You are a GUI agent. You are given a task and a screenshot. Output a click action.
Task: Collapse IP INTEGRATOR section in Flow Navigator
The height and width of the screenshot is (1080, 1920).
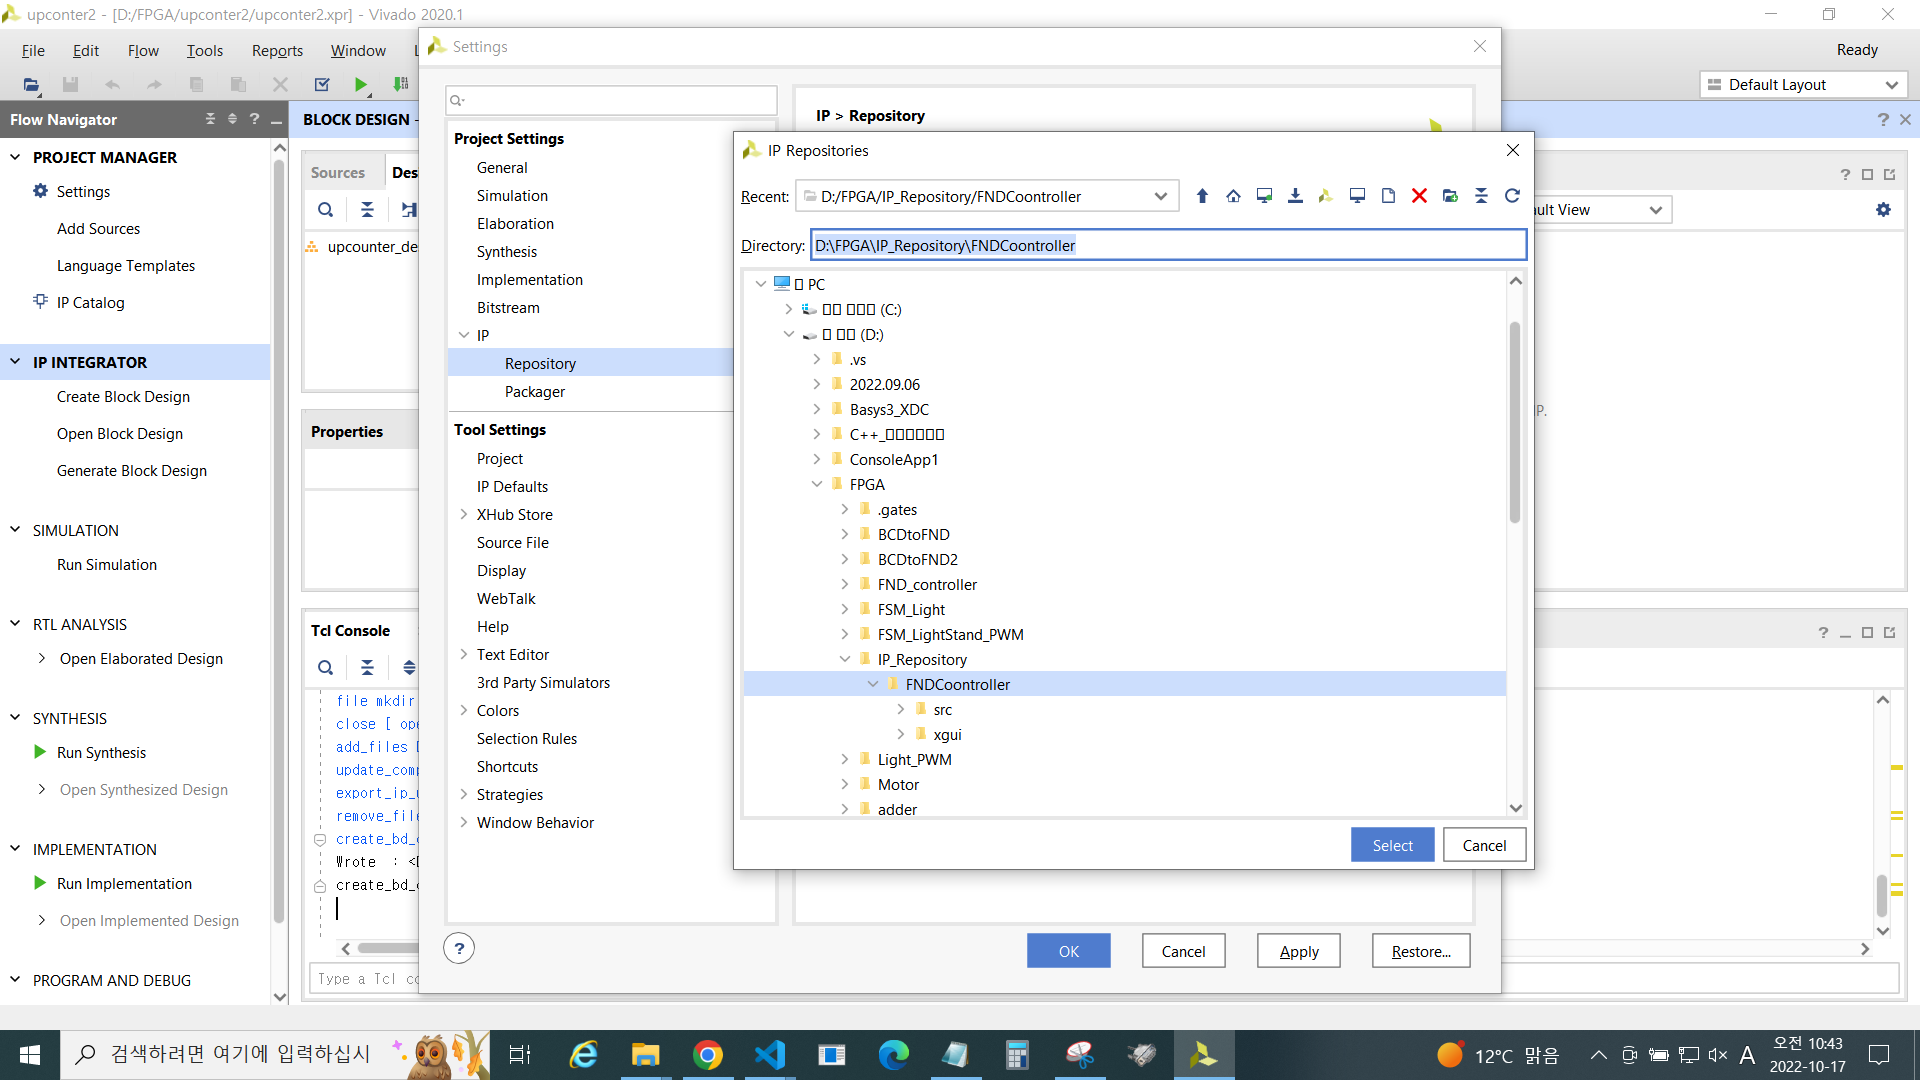15,362
